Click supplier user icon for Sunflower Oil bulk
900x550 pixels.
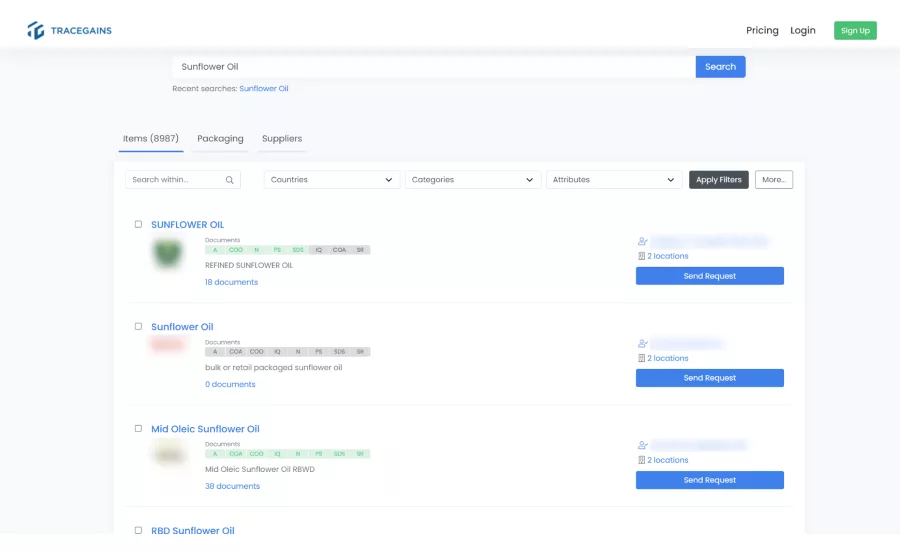point(642,344)
